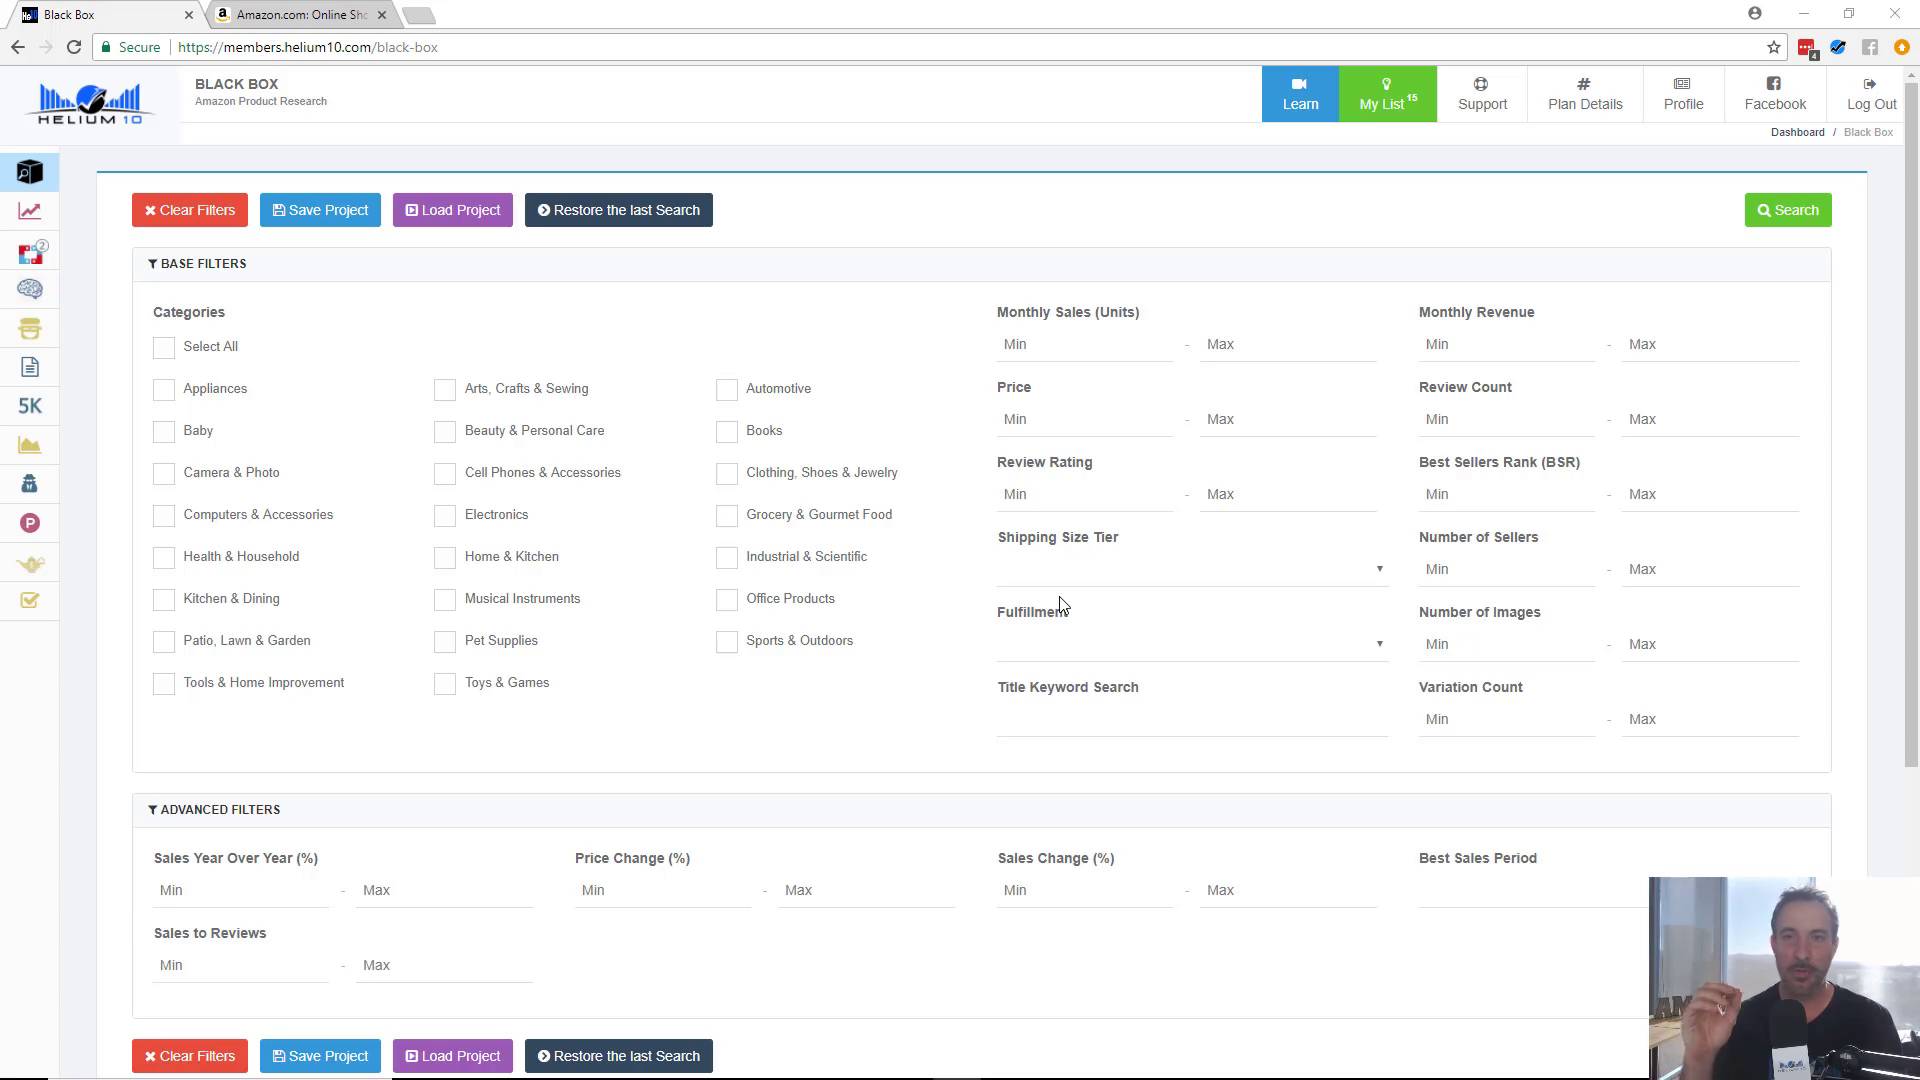Follow the Dashboard breadcrumb link
The width and height of the screenshot is (1920, 1080).
click(1797, 132)
